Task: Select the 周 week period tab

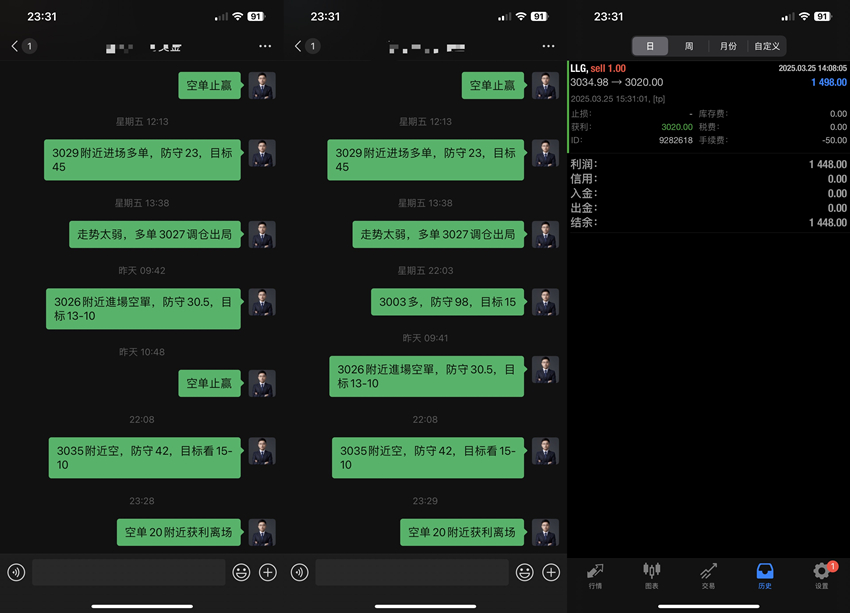Action: (688, 46)
